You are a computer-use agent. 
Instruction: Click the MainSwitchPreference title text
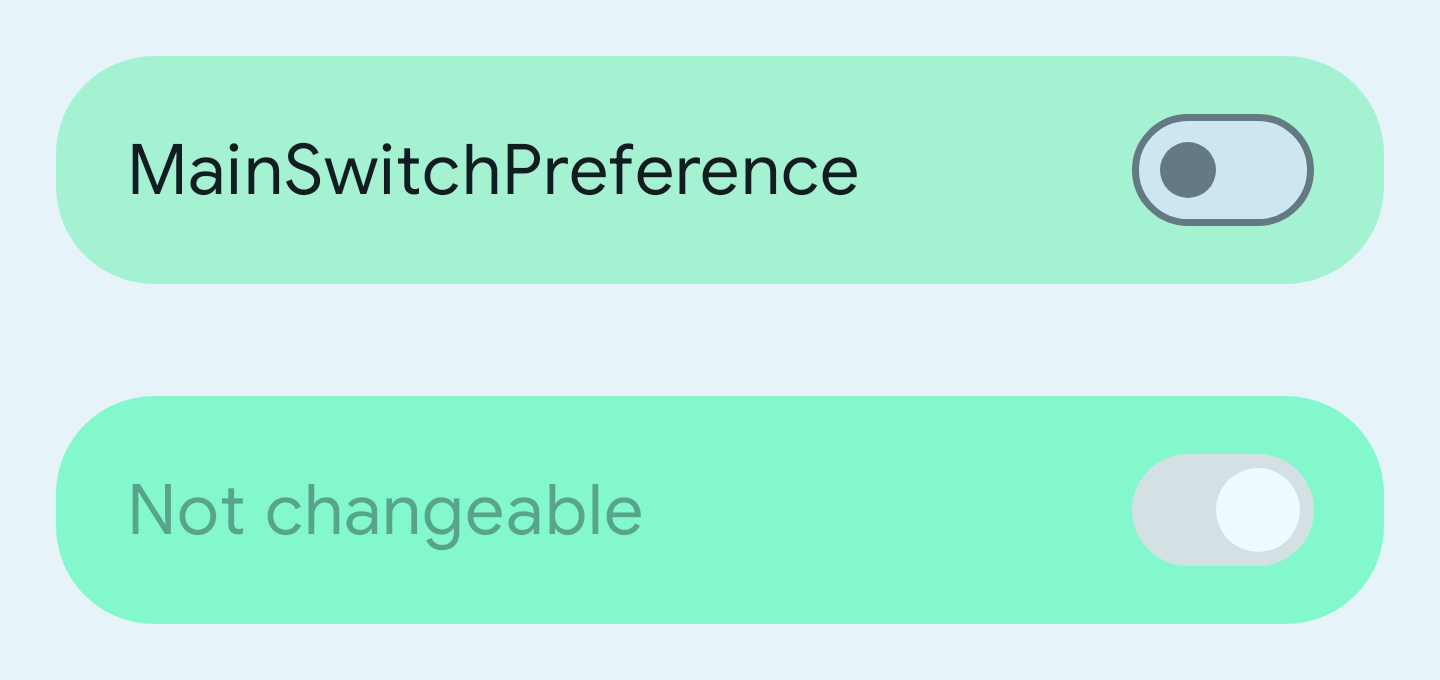click(x=493, y=171)
